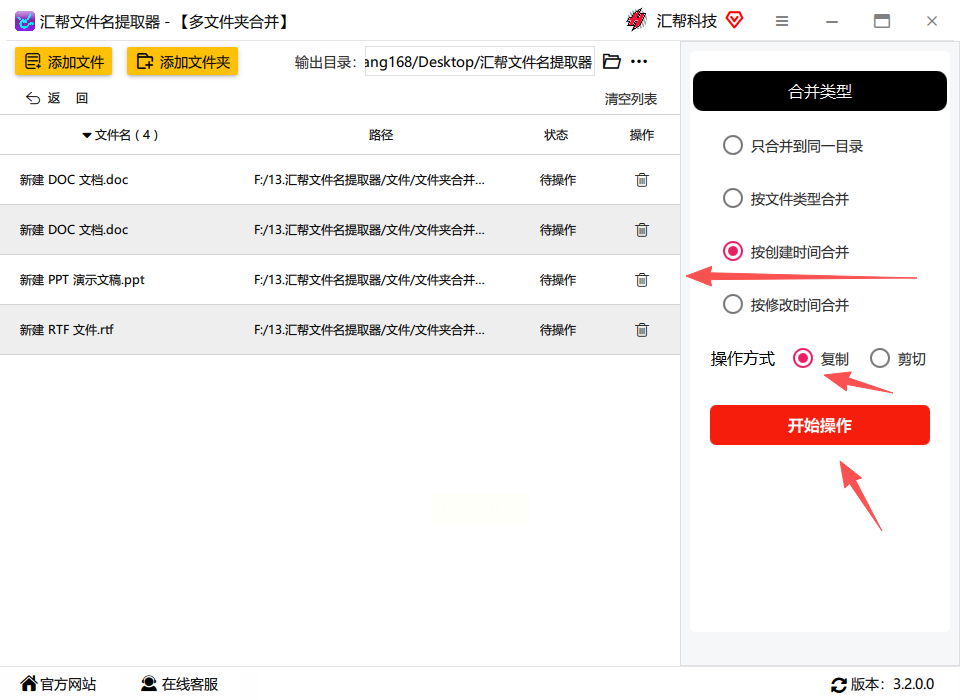Screen dimensions: 960x700
Task: Remove 新建 RTF 文件.rtf with trash icon
Action: click(642, 329)
